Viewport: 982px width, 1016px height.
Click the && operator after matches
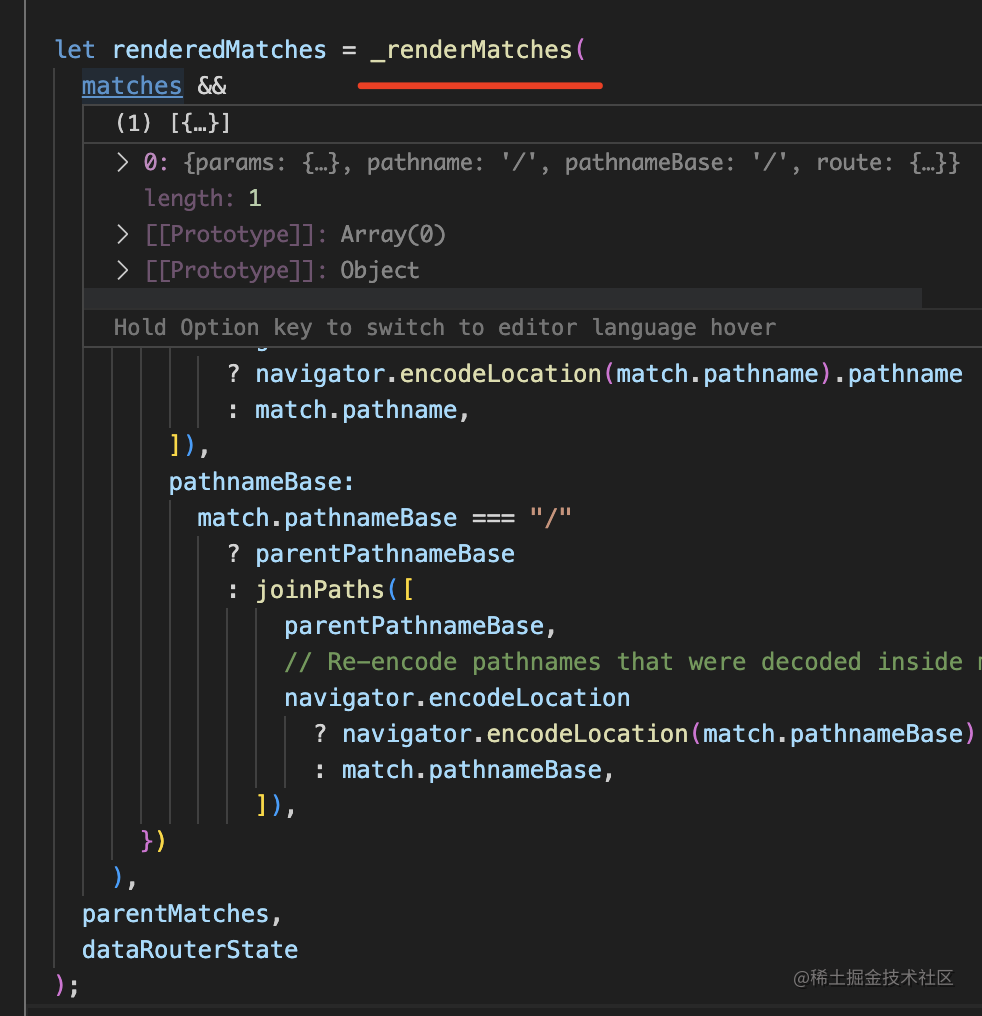click(212, 86)
